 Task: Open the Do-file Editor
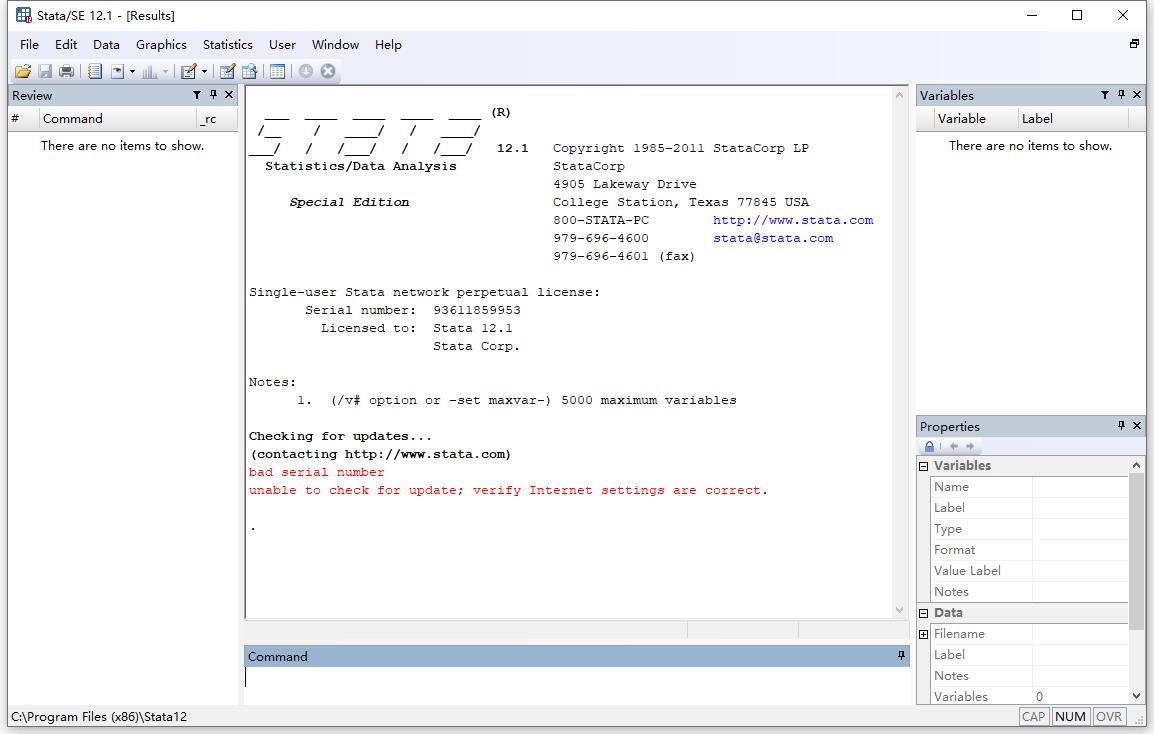coord(189,71)
